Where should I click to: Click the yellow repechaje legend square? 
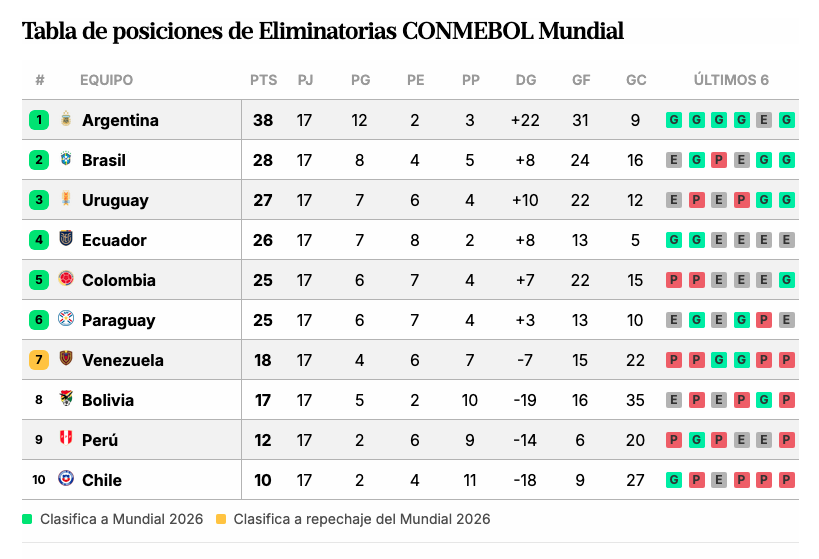coord(221,519)
